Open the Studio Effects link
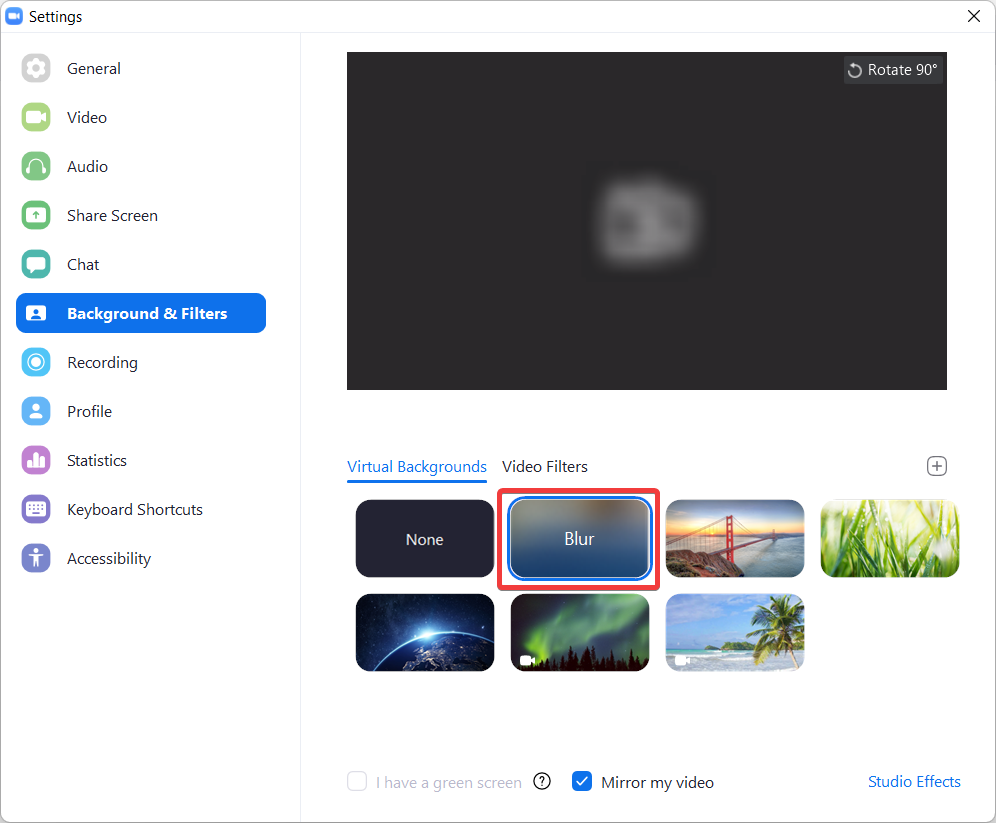The width and height of the screenshot is (996, 823). pyautogui.click(x=914, y=782)
